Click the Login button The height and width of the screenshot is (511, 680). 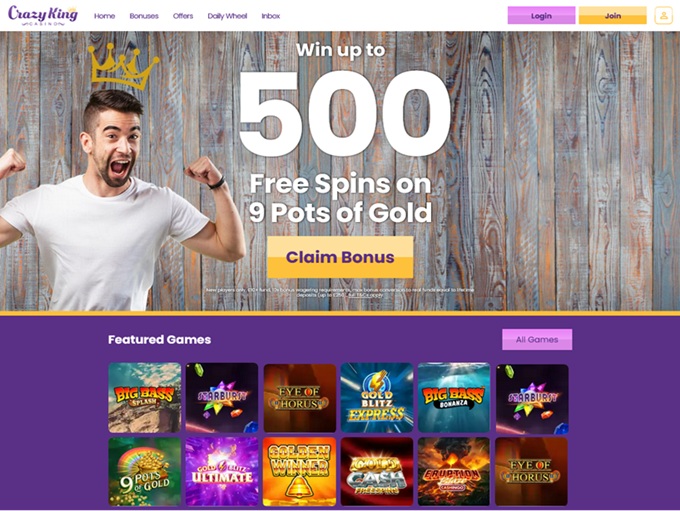tap(541, 16)
